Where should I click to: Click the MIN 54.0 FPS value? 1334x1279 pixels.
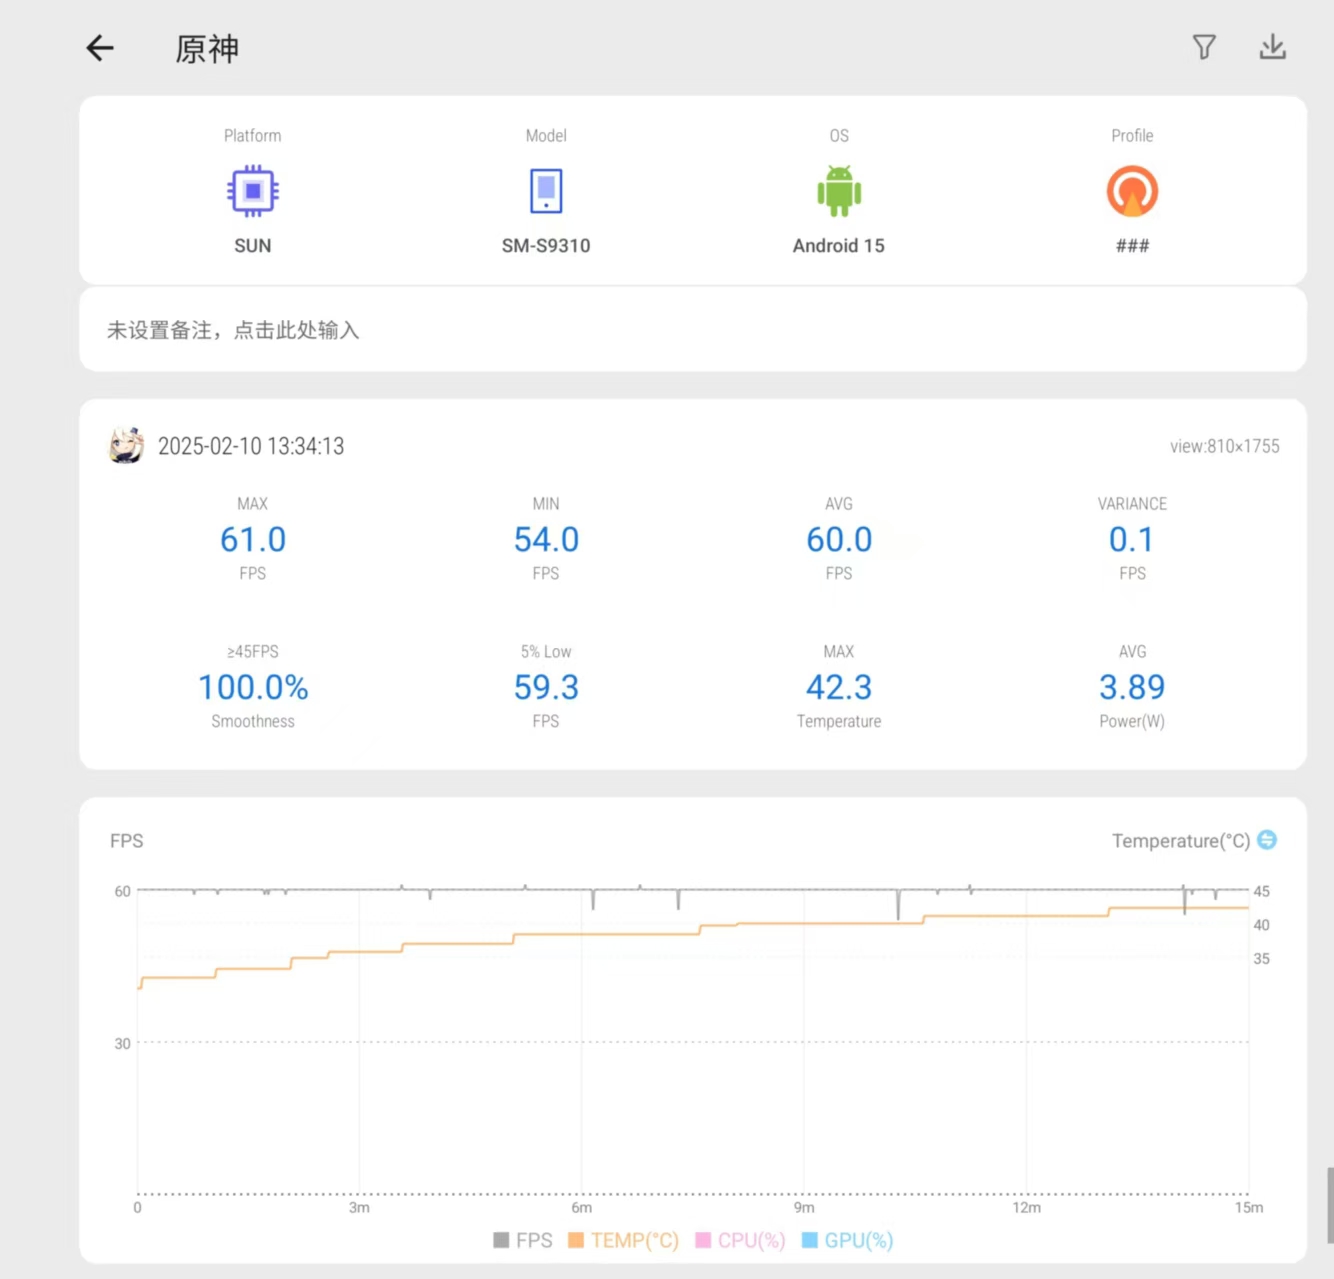(x=546, y=539)
